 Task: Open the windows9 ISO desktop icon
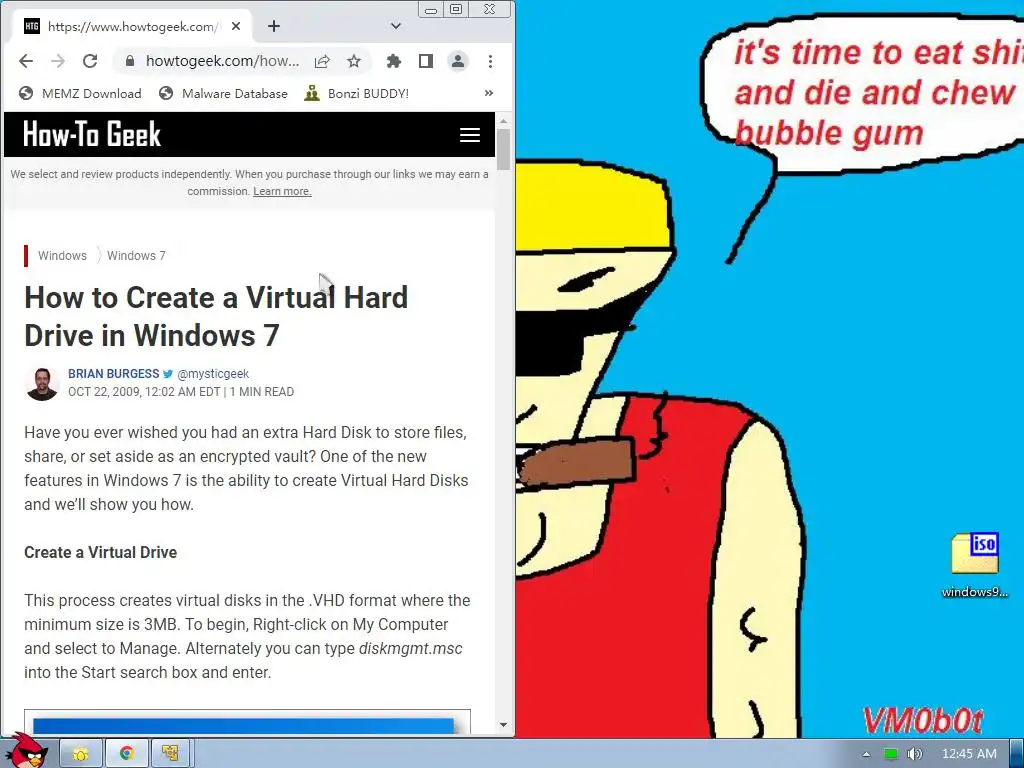coord(975,565)
